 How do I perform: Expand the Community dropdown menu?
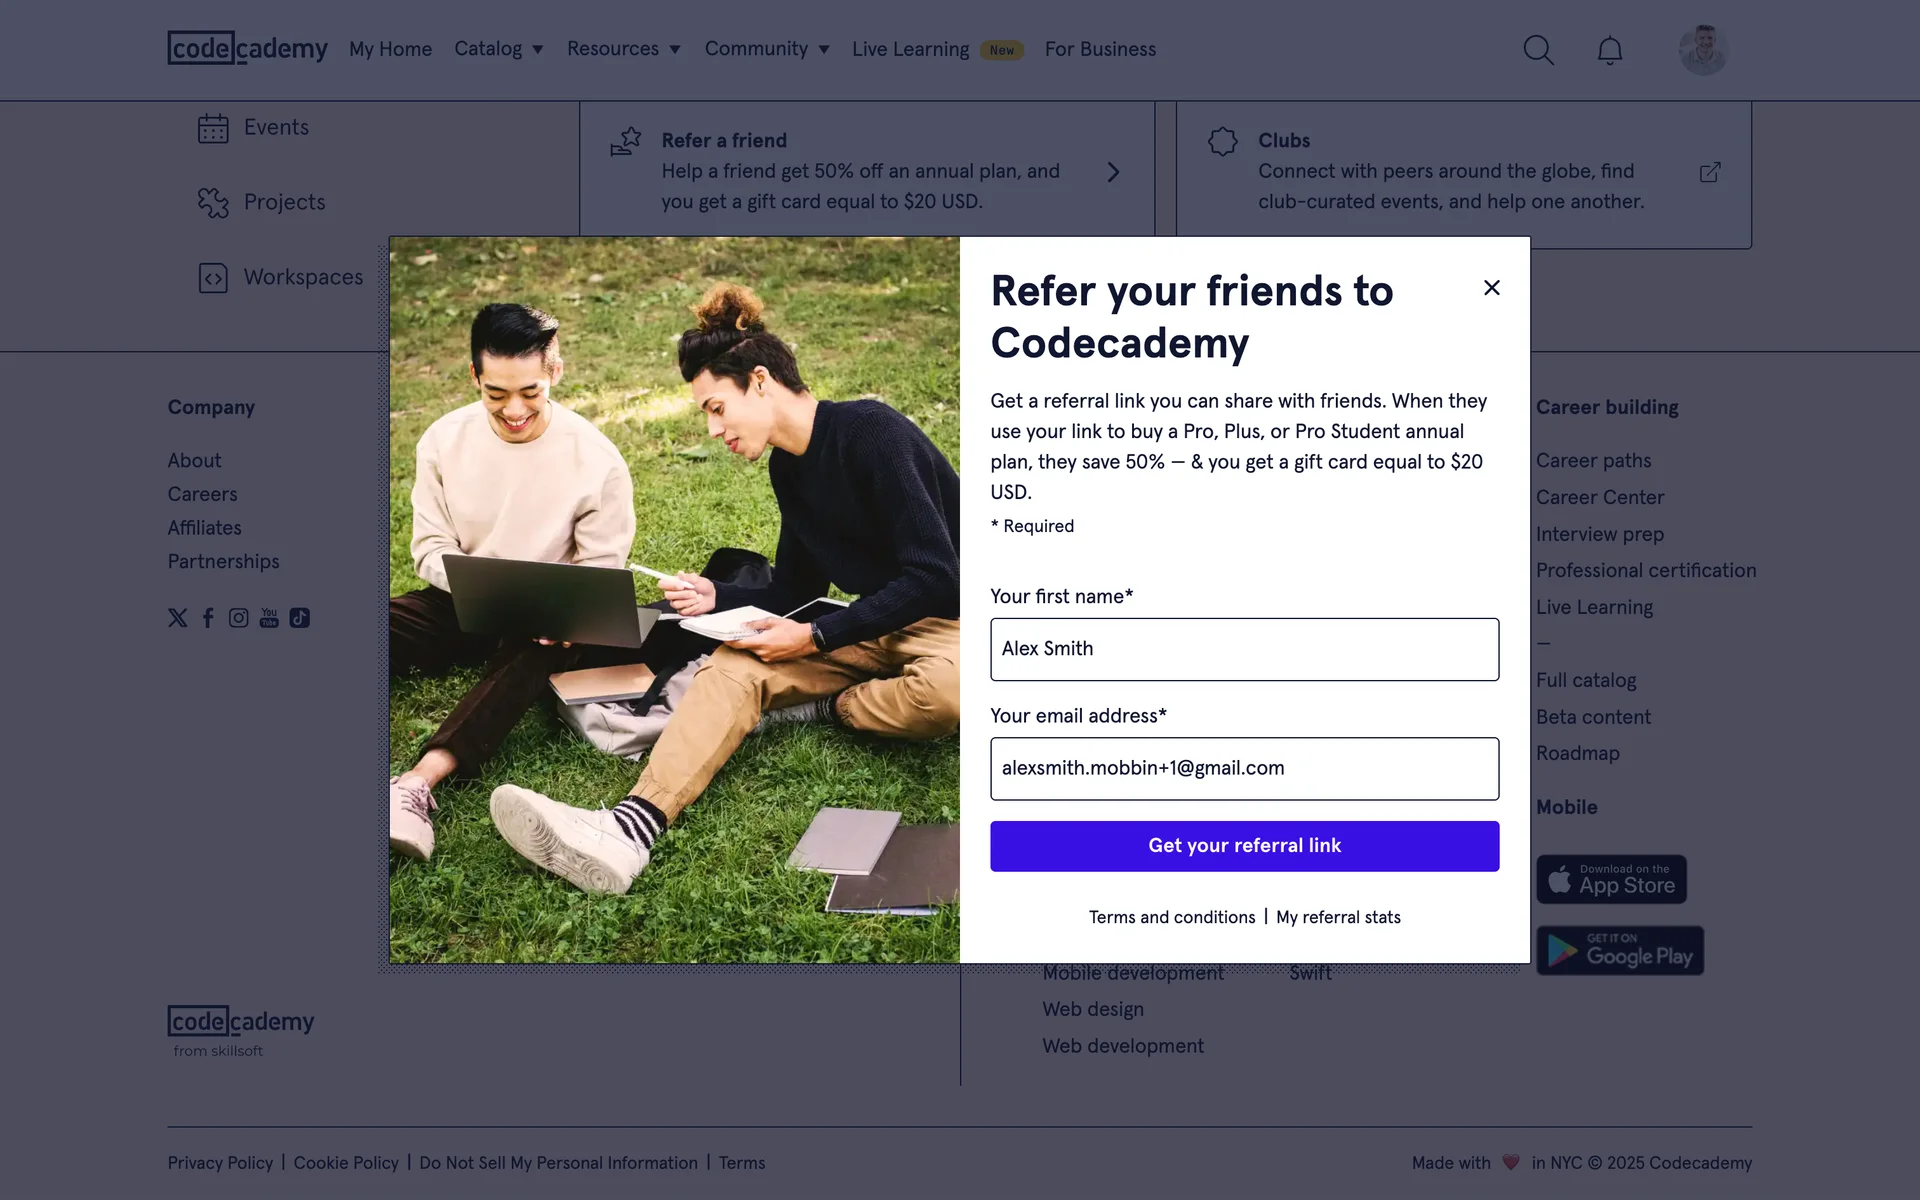[767, 49]
